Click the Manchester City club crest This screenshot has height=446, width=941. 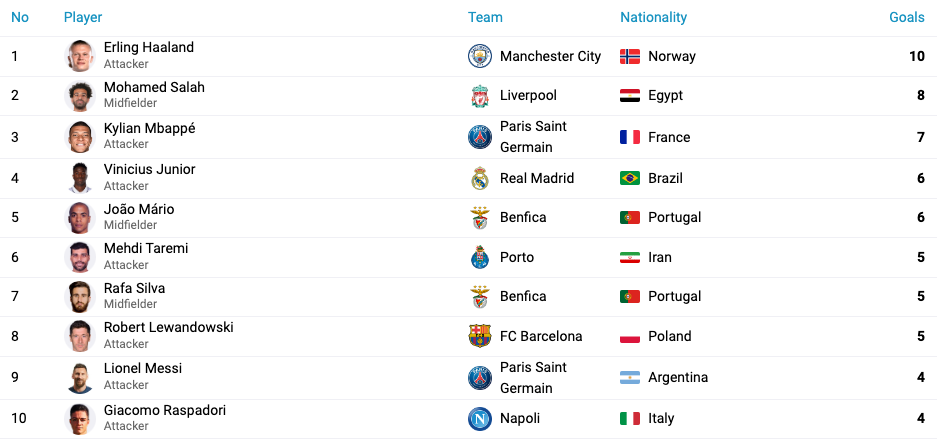tap(480, 56)
